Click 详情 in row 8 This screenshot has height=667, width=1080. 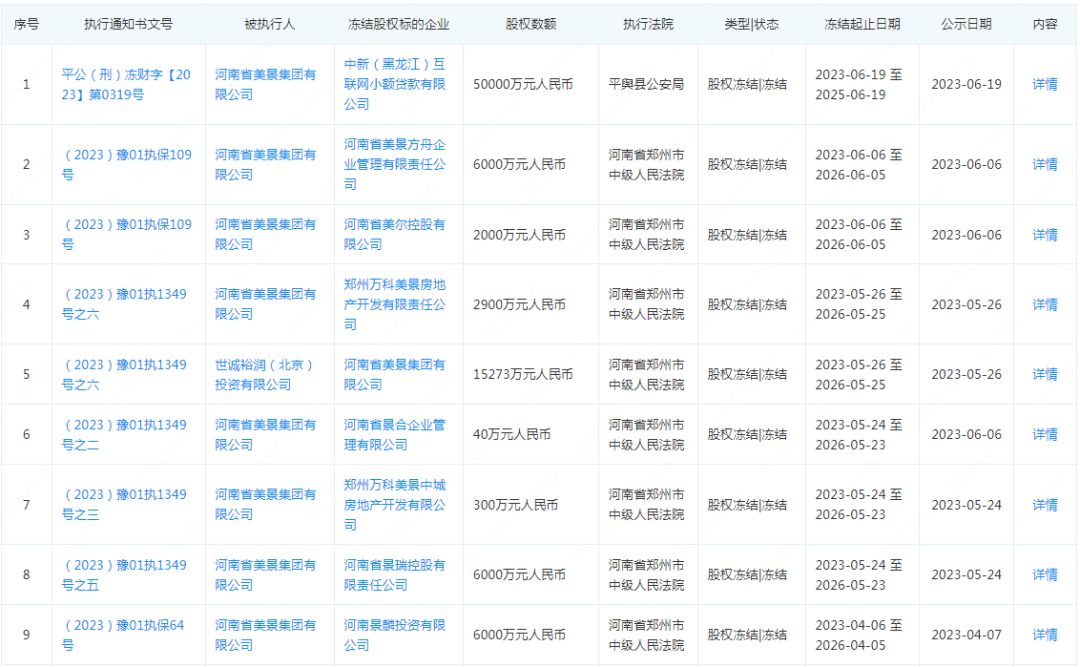tap(1045, 575)
